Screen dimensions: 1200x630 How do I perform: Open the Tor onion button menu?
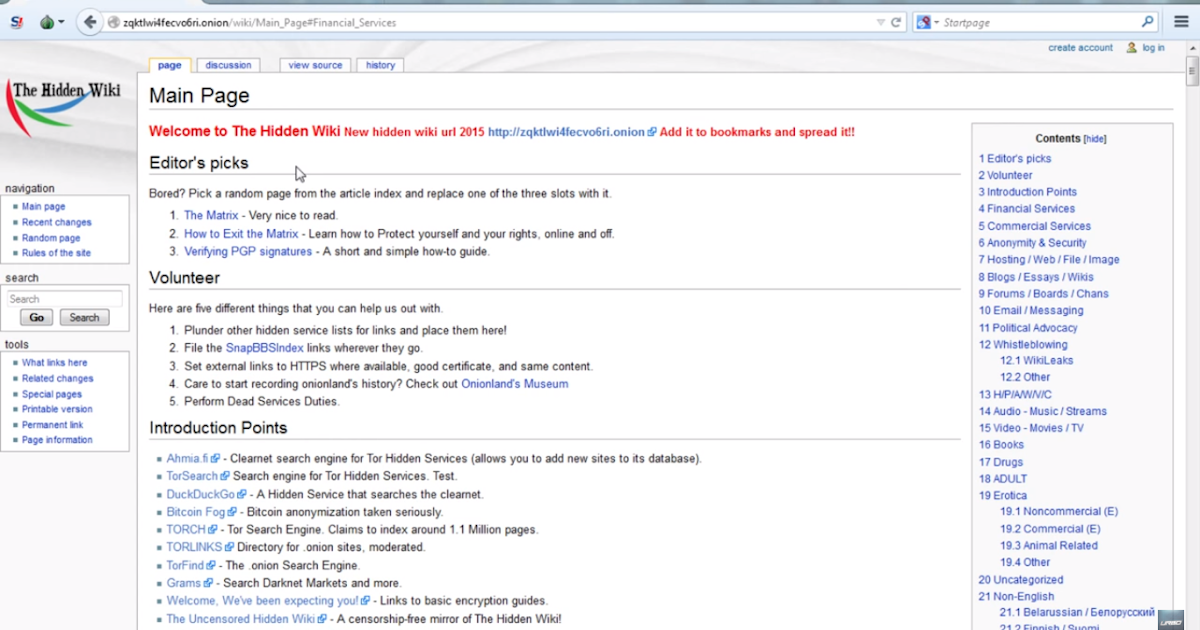coord(50,22)
